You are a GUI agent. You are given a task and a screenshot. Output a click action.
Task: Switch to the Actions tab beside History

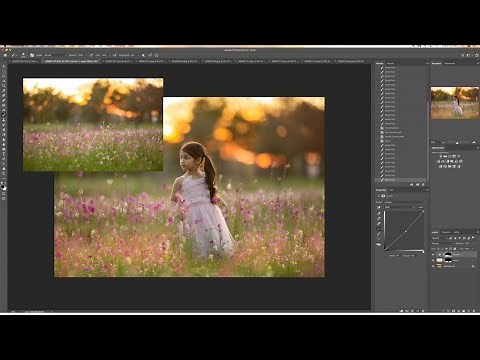pyautogui.click(x=390, y=63)
